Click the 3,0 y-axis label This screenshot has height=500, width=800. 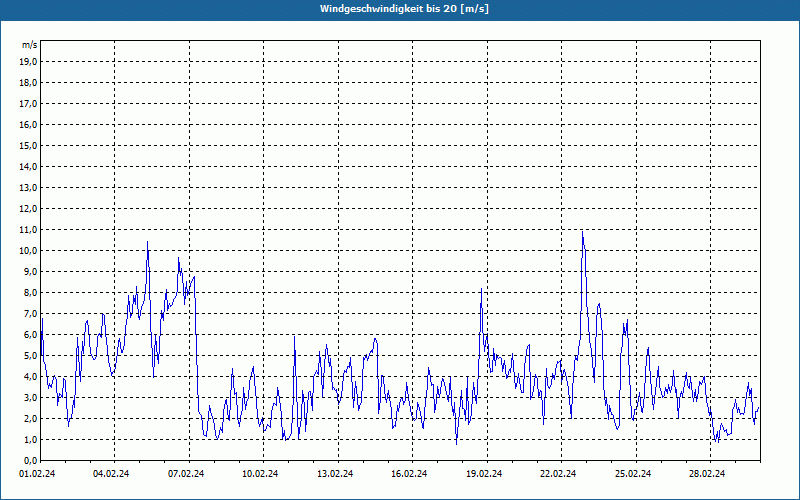[x=30, y=397]
